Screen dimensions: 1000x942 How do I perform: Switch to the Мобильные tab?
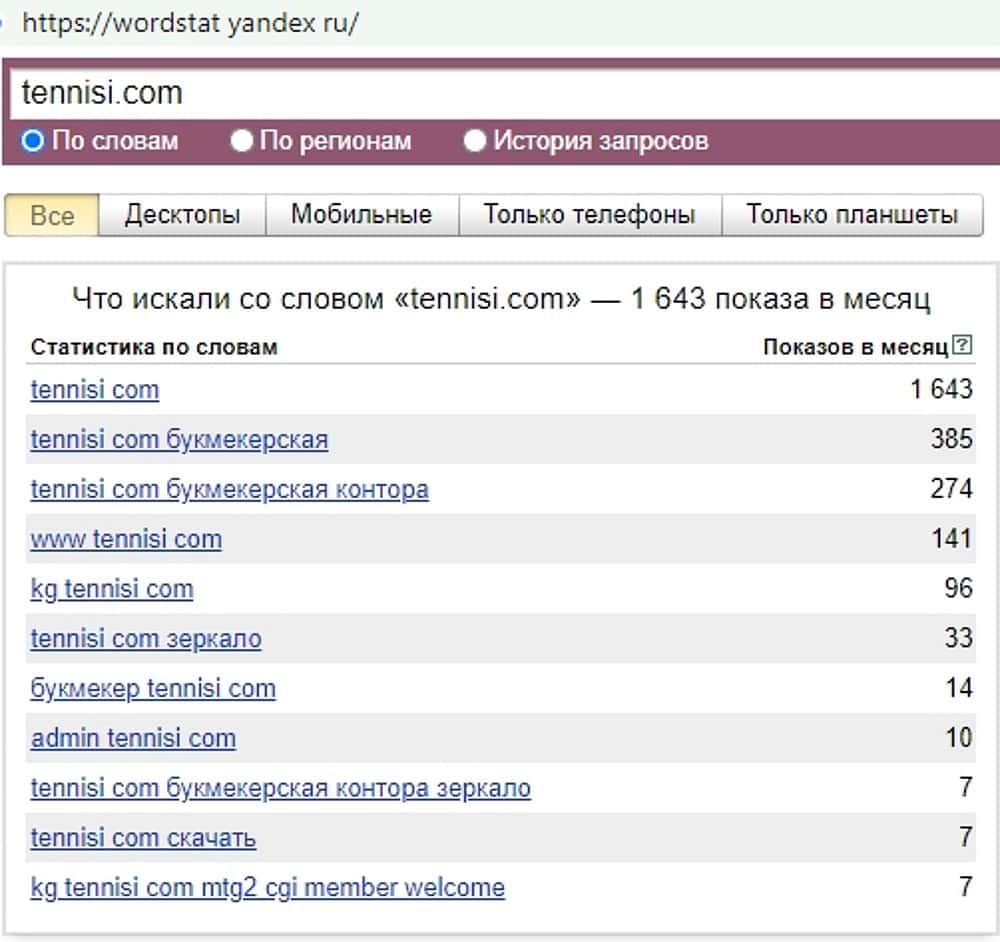(362, 215)
